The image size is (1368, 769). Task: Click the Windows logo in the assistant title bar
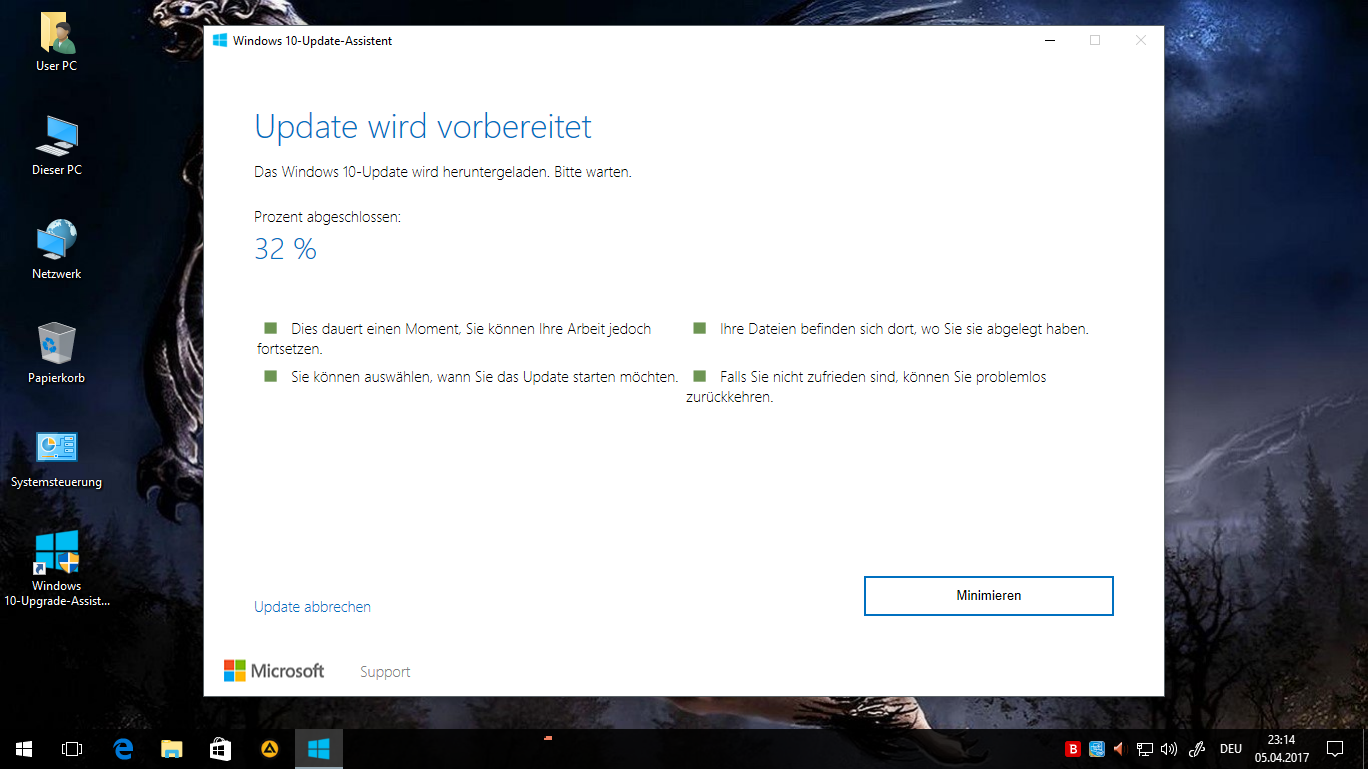[x=219, y=40]
